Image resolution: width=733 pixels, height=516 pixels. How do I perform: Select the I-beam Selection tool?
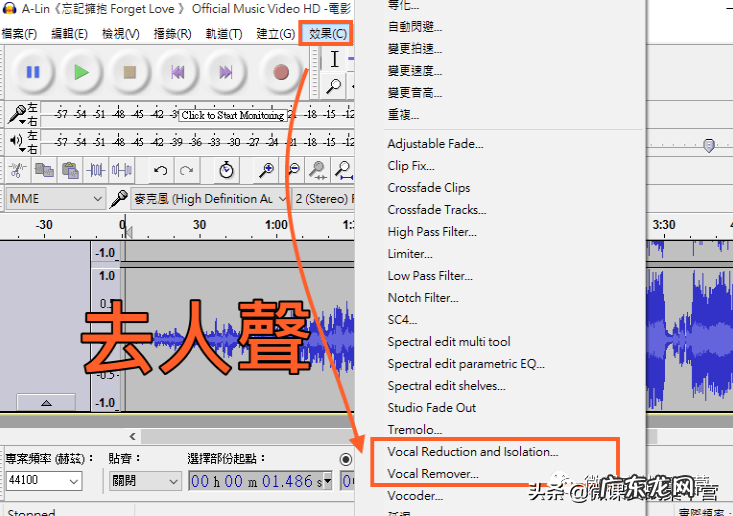pyautogui.click(x=334, y=59)
